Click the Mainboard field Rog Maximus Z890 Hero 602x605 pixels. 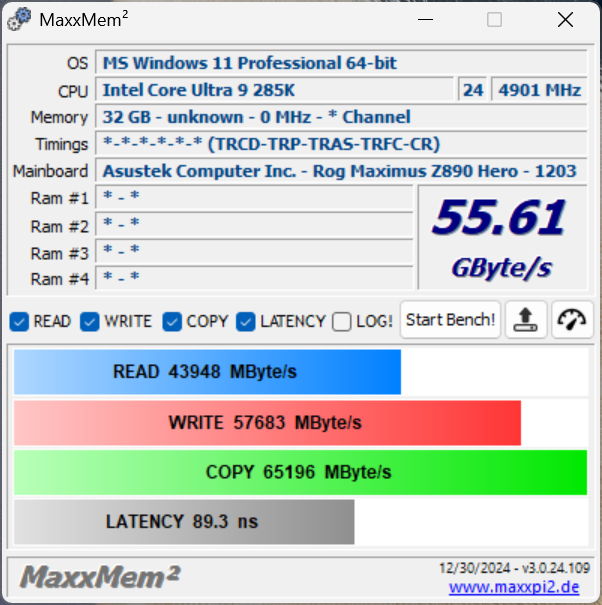coord(341,171)
